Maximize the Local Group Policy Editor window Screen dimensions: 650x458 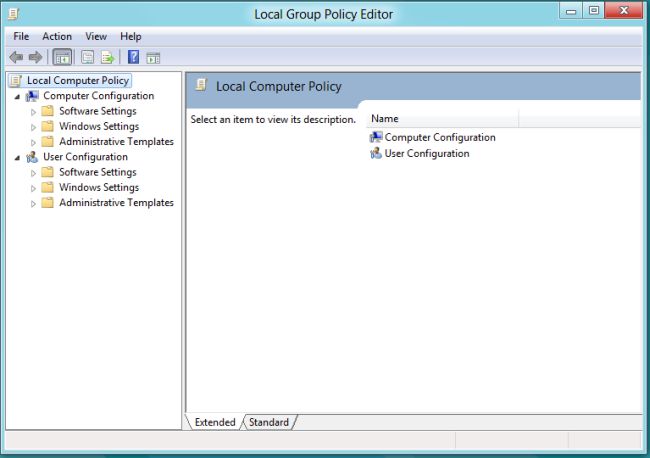pos(594,10)
